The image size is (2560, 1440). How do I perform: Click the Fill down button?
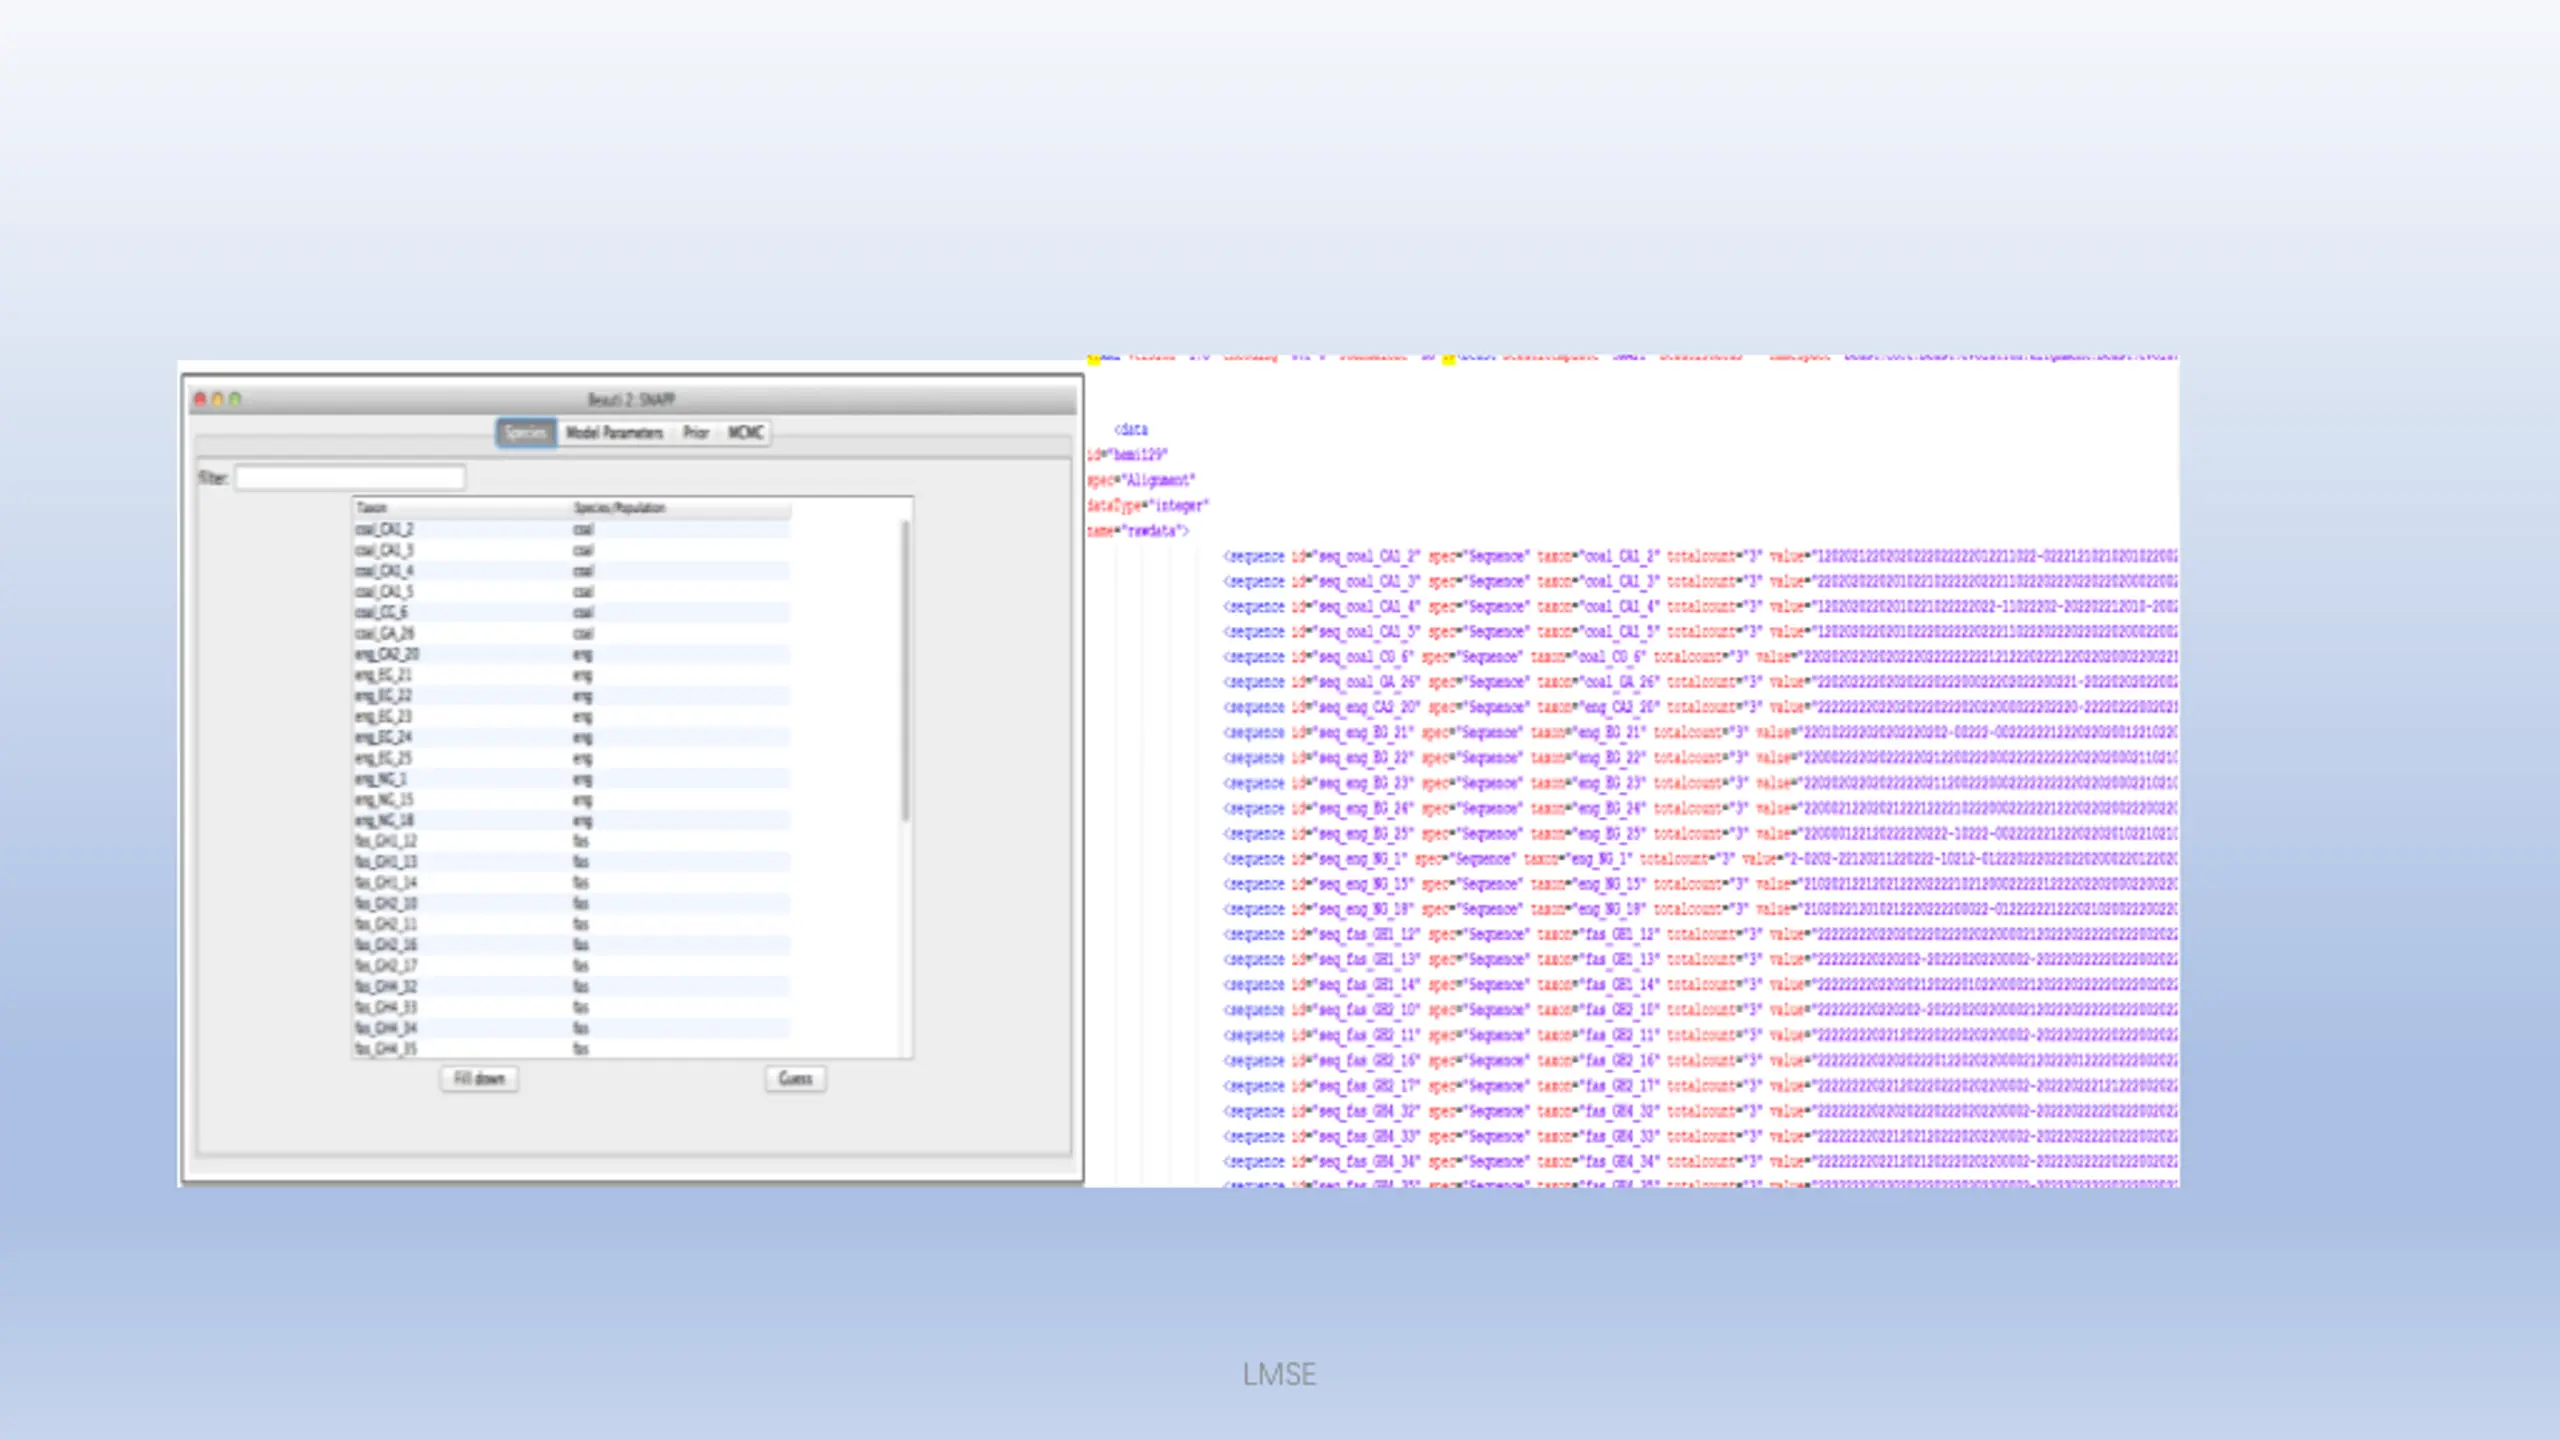(479, 1078)
